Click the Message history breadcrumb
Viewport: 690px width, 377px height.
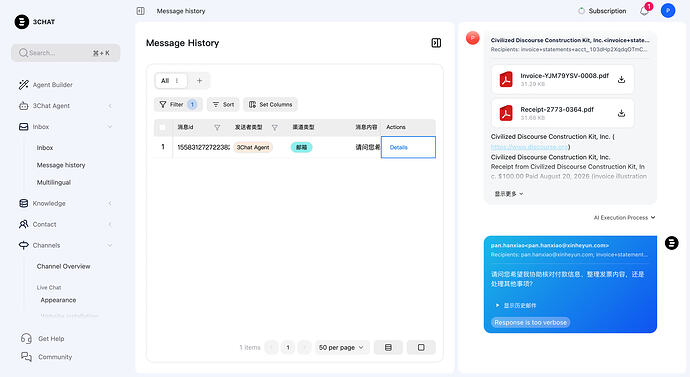pyautogui.click(x=181, y=11)
